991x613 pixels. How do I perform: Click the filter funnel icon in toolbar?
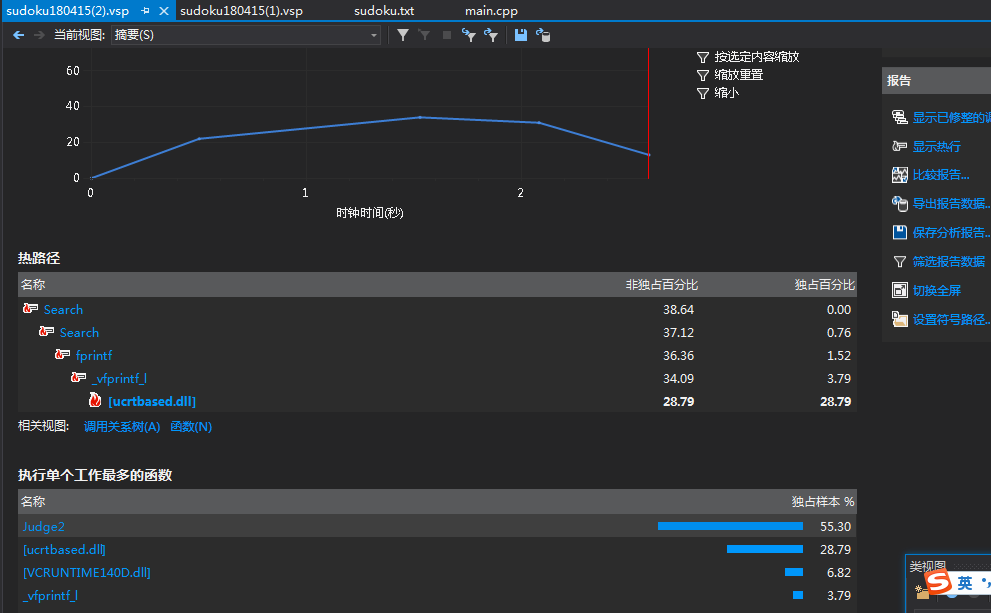tap(403, 35)
